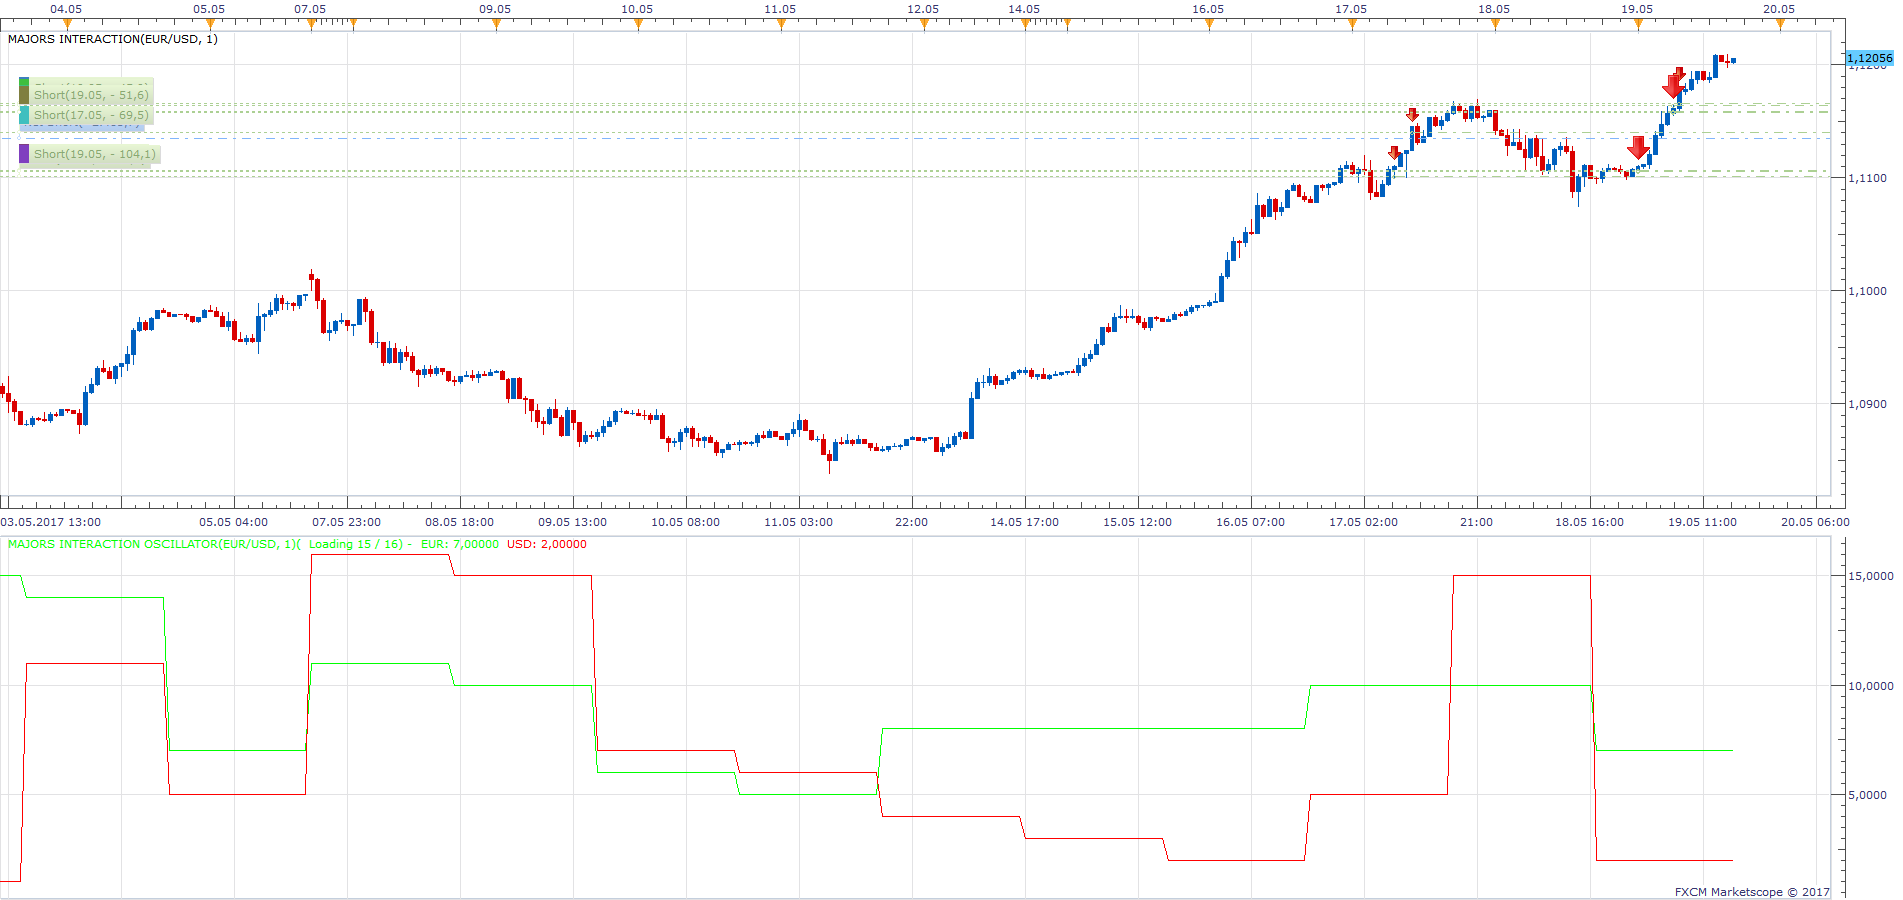Viewport: 1903px width, 900px height.
Task: Click the orange day marker under 11.05
Action: click(781, 24)
